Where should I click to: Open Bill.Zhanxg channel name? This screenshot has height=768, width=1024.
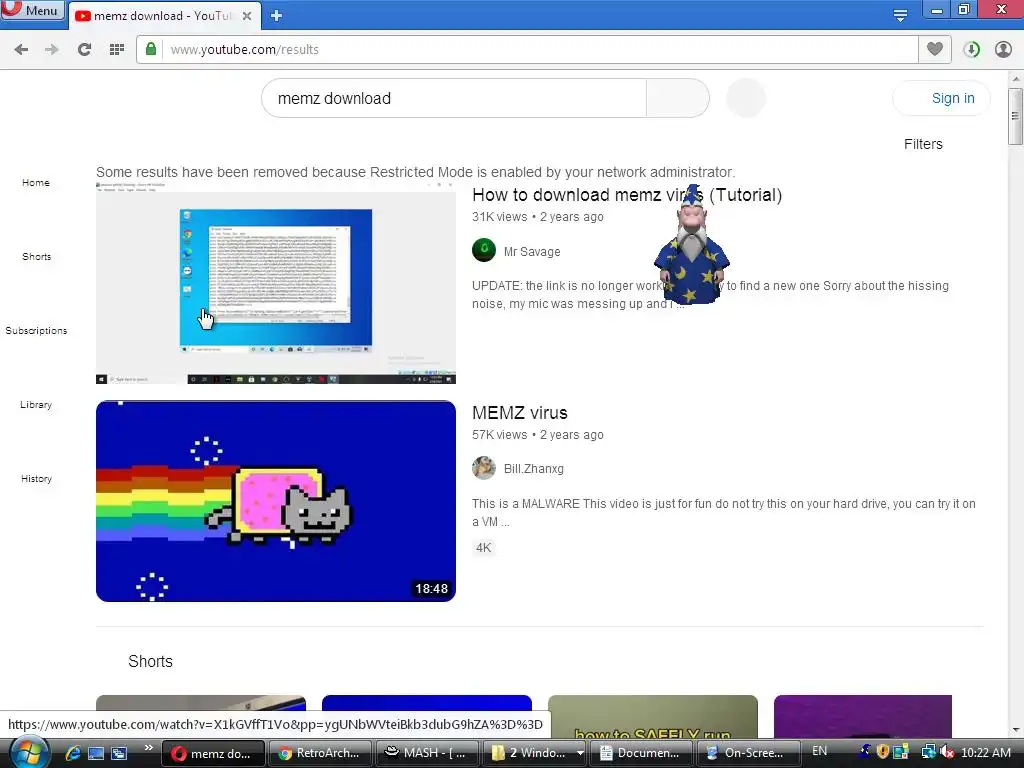(534, 469)
